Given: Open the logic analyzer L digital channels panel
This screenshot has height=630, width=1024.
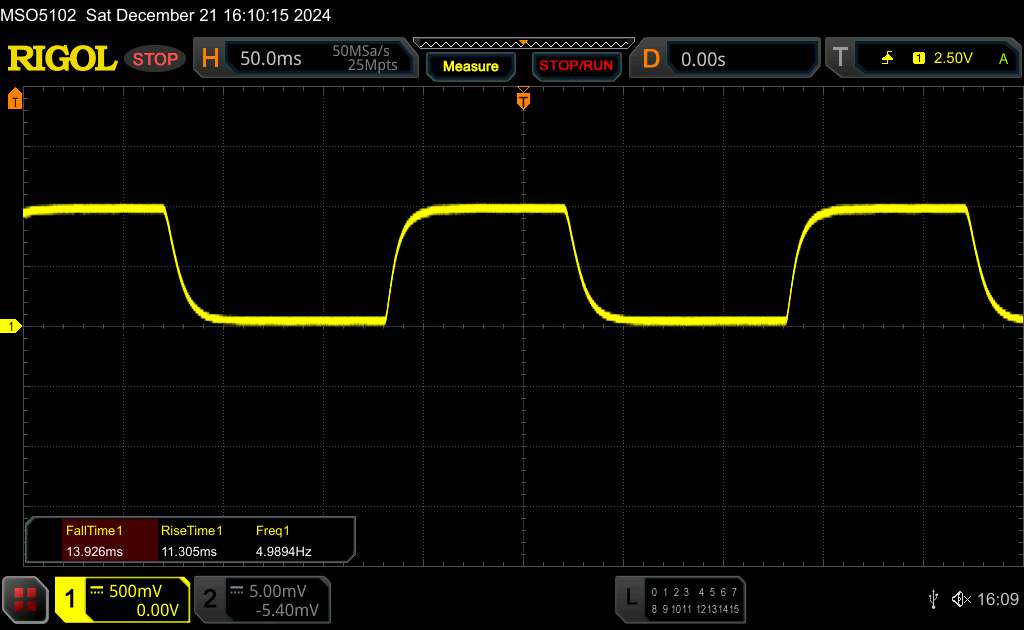Looking at the screenshot, I should pos(682,599).
